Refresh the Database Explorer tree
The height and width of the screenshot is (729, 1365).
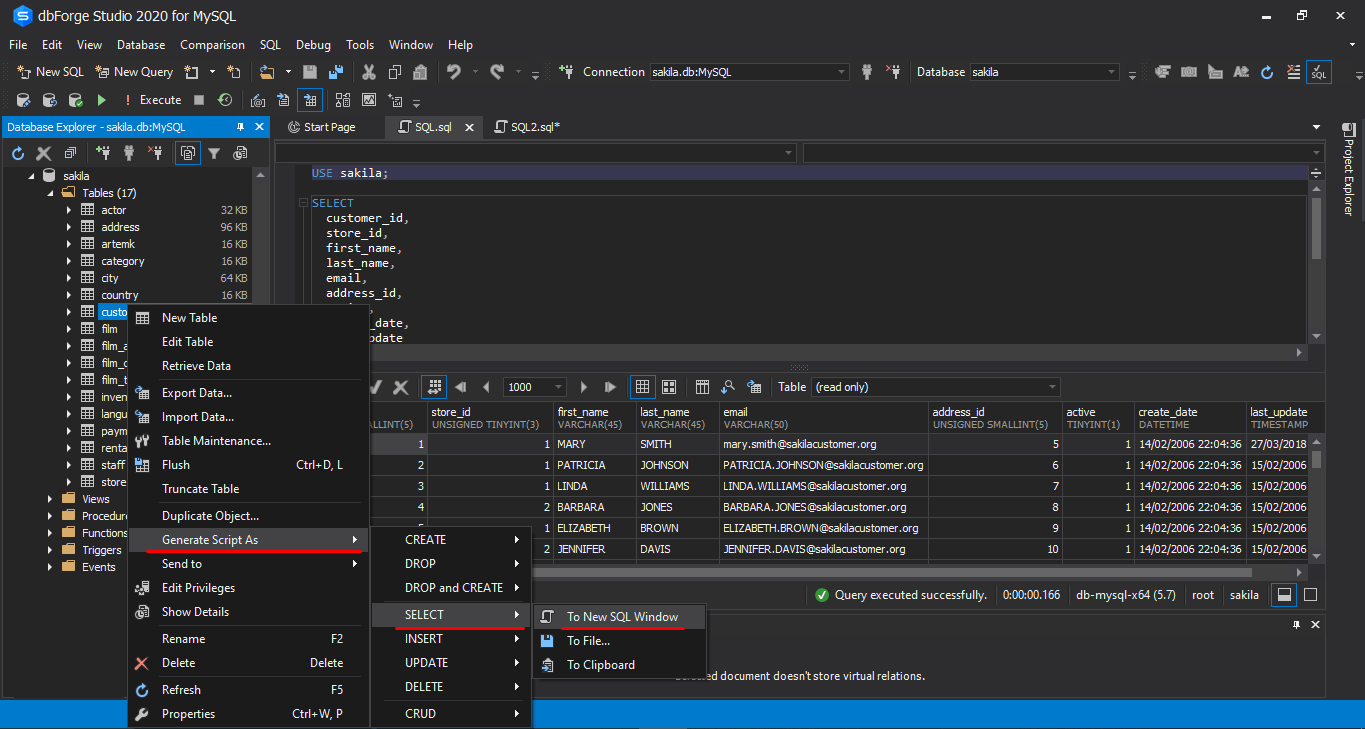coord(17,153)
